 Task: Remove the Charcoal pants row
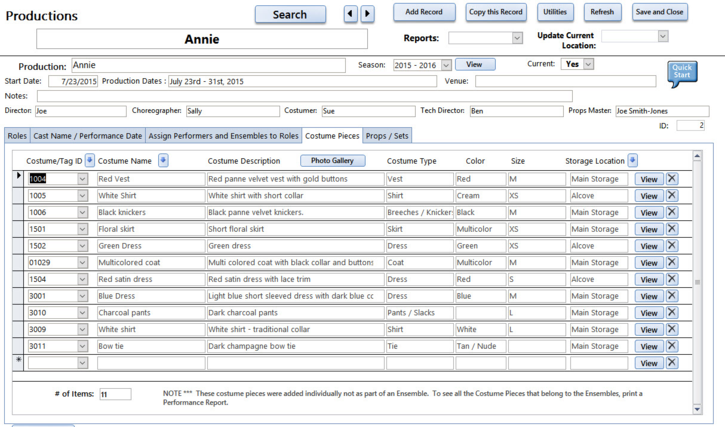(672, 312)
